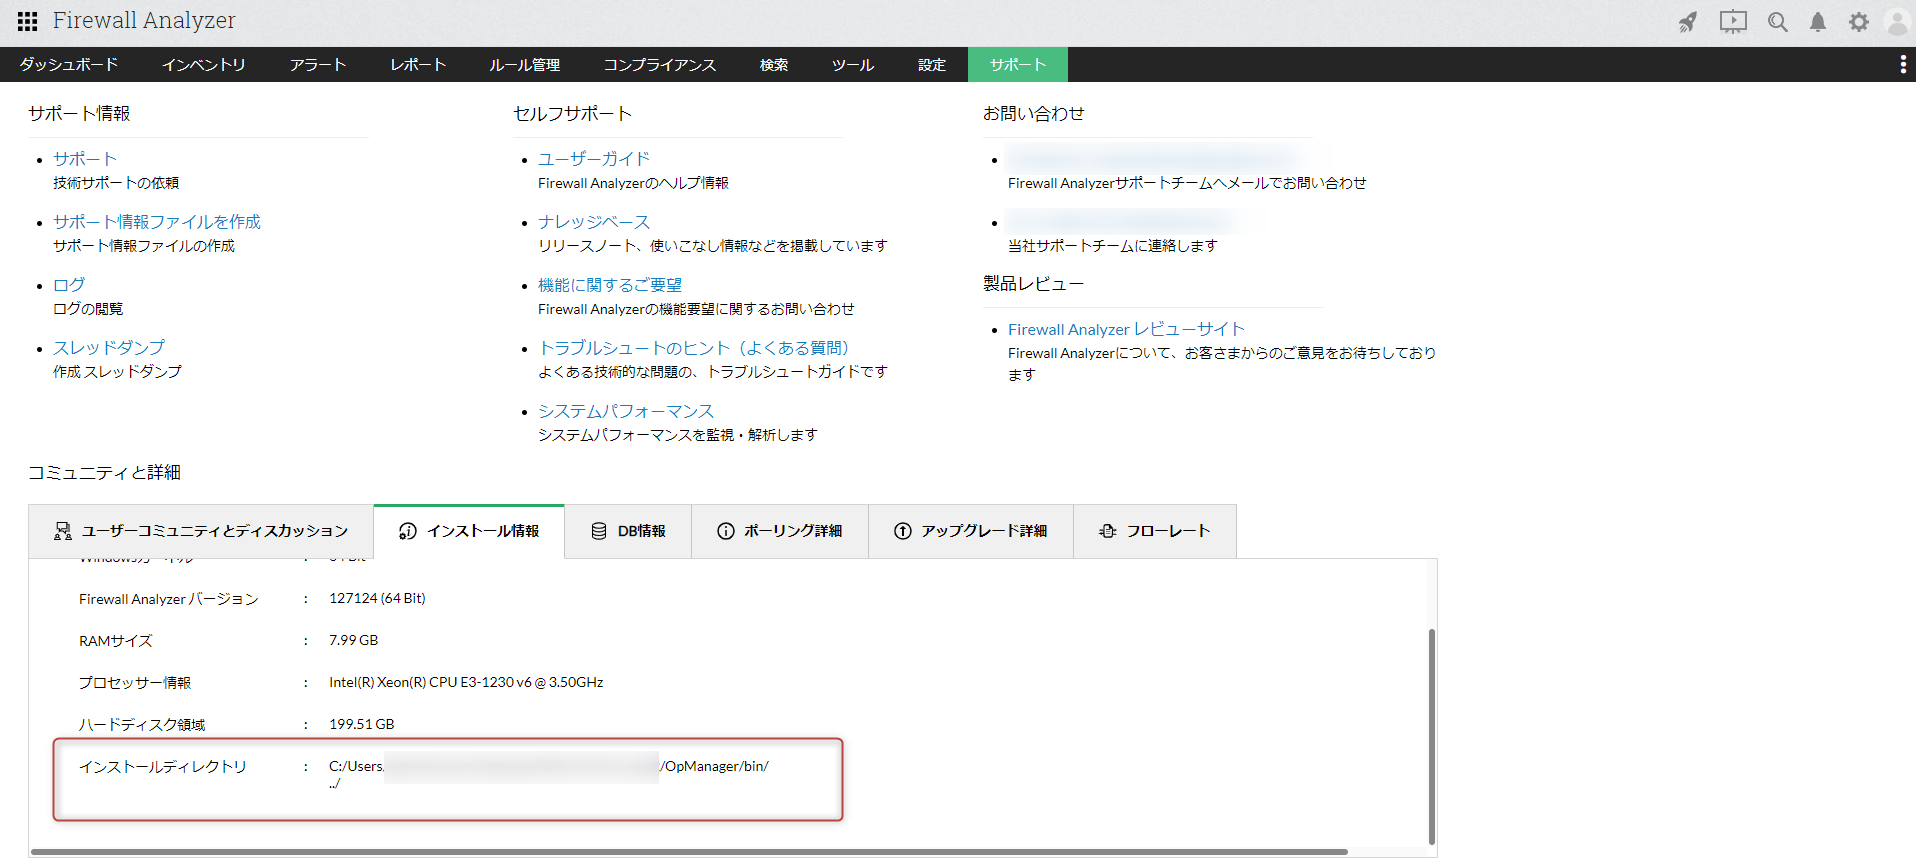
Task: Click the Firewall Analyzer バージョン label
Action: click(169, 599)
